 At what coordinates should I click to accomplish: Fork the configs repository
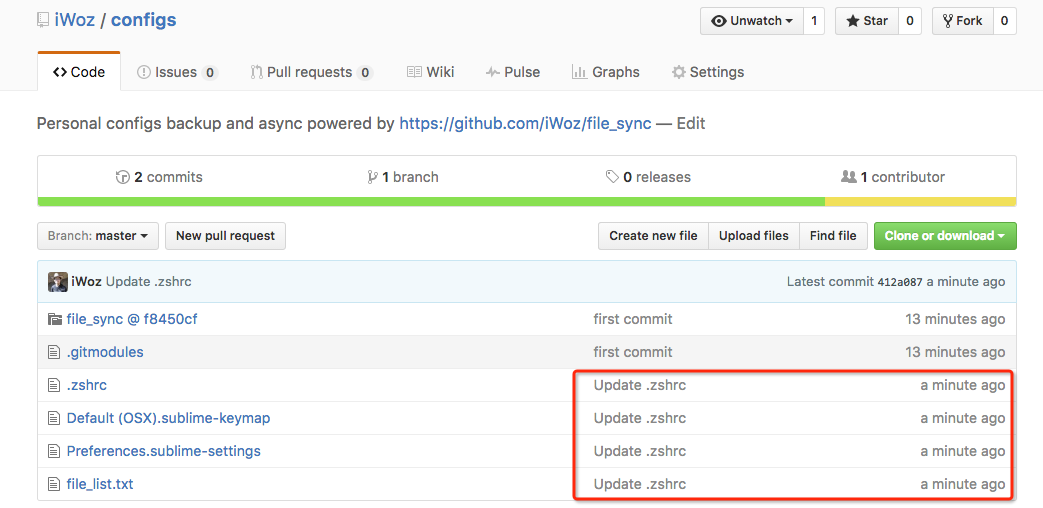click(963, 21)
